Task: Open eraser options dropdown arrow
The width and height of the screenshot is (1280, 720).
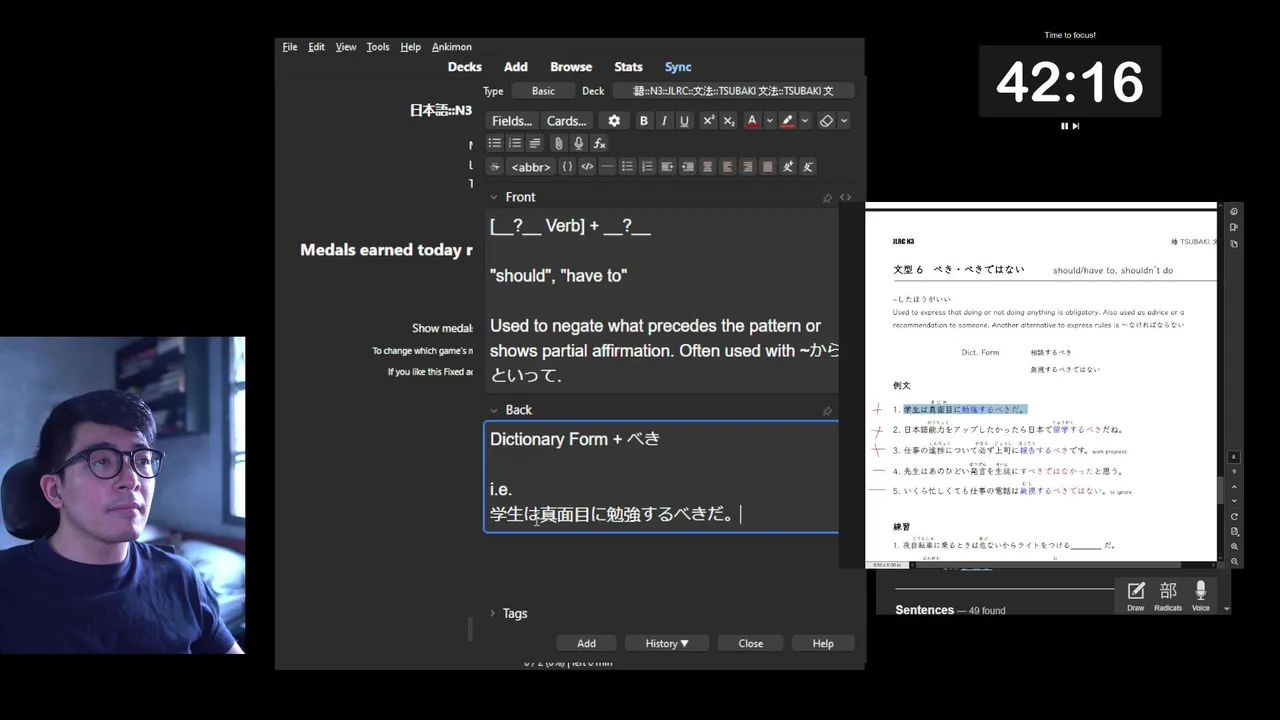Action: [843, 121]
